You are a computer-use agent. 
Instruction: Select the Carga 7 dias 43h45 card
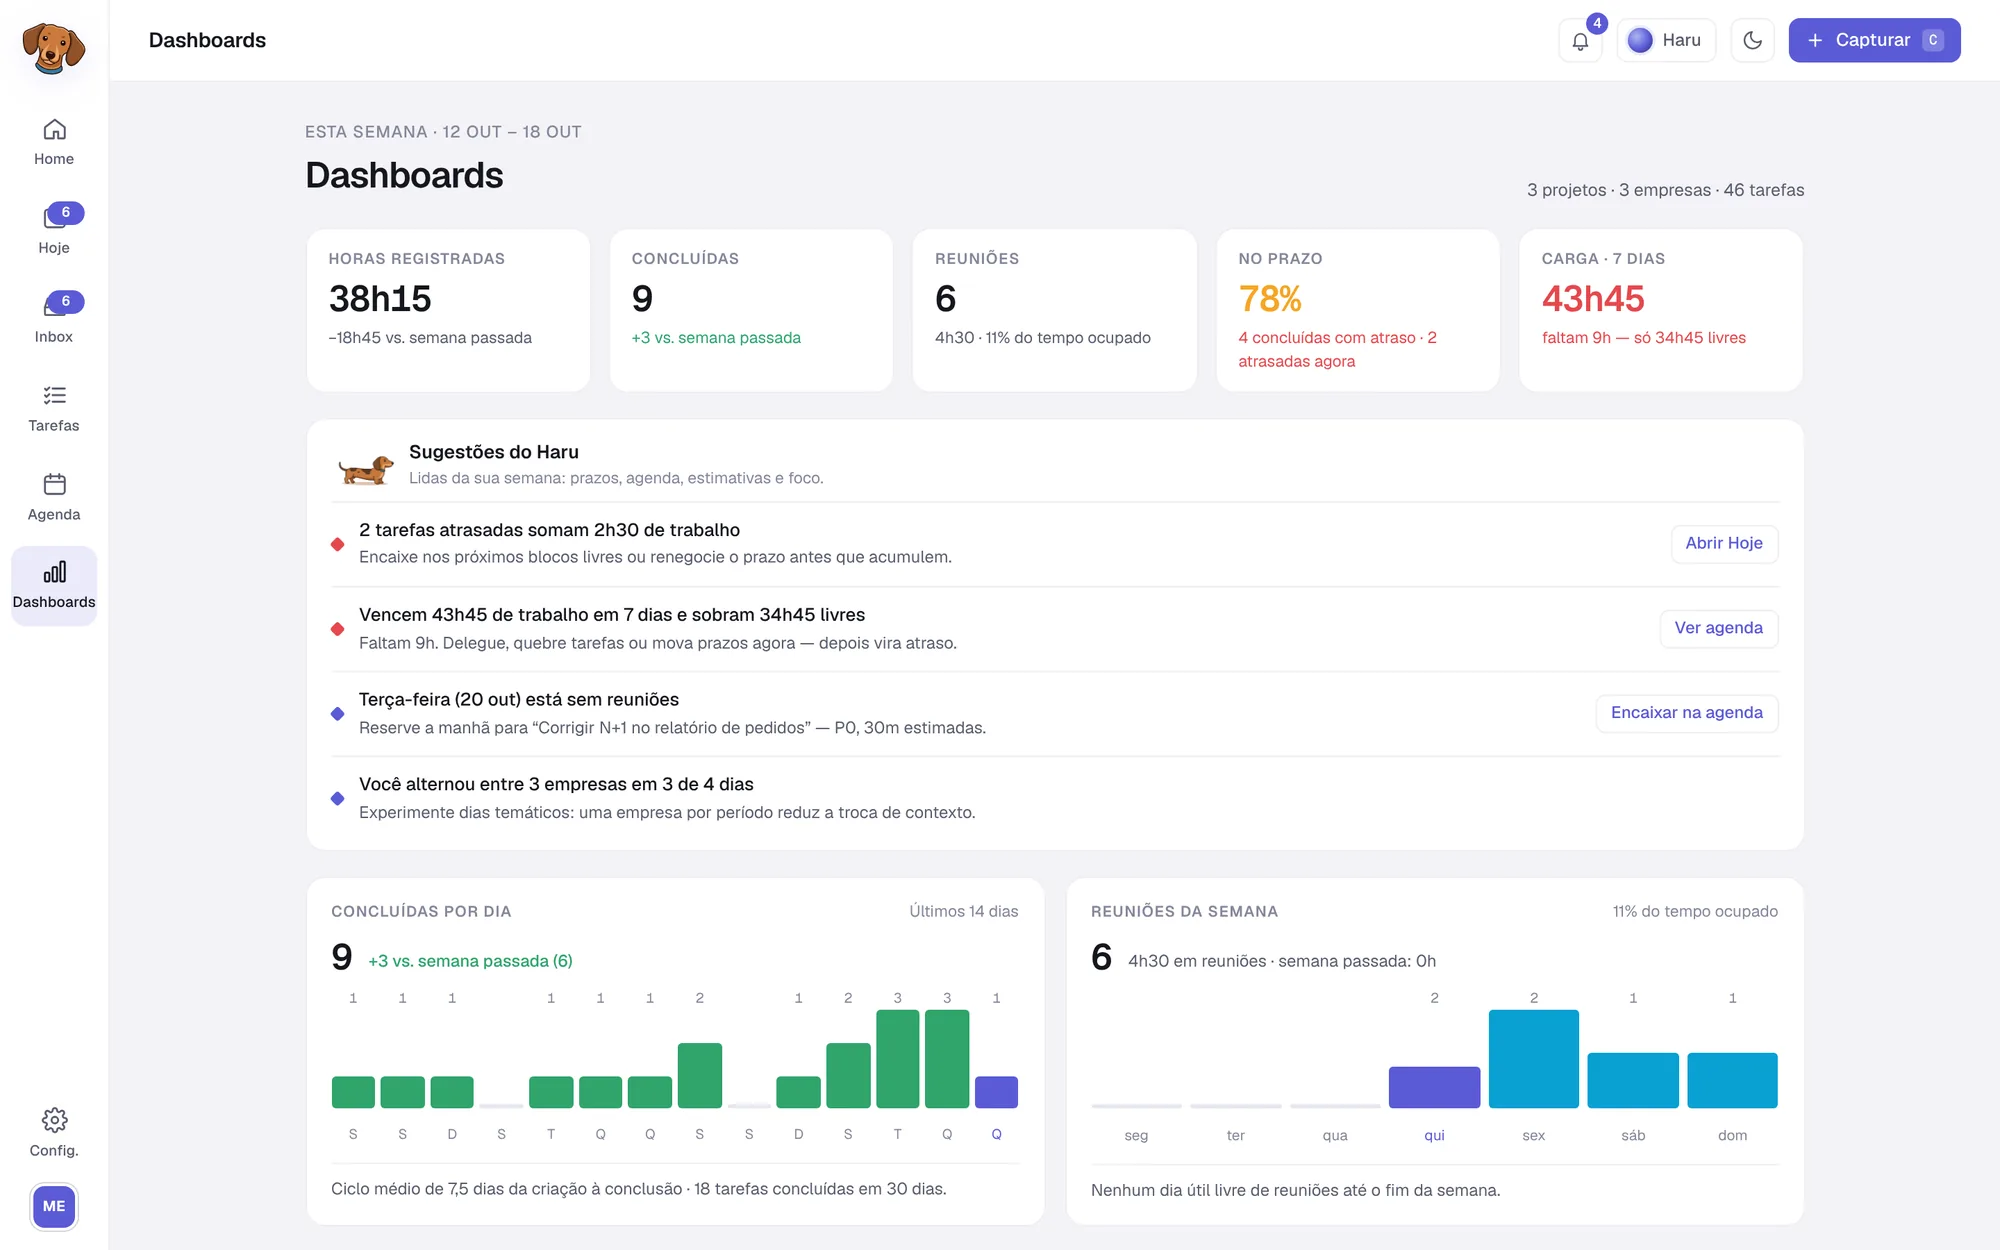pos(1661,310)
